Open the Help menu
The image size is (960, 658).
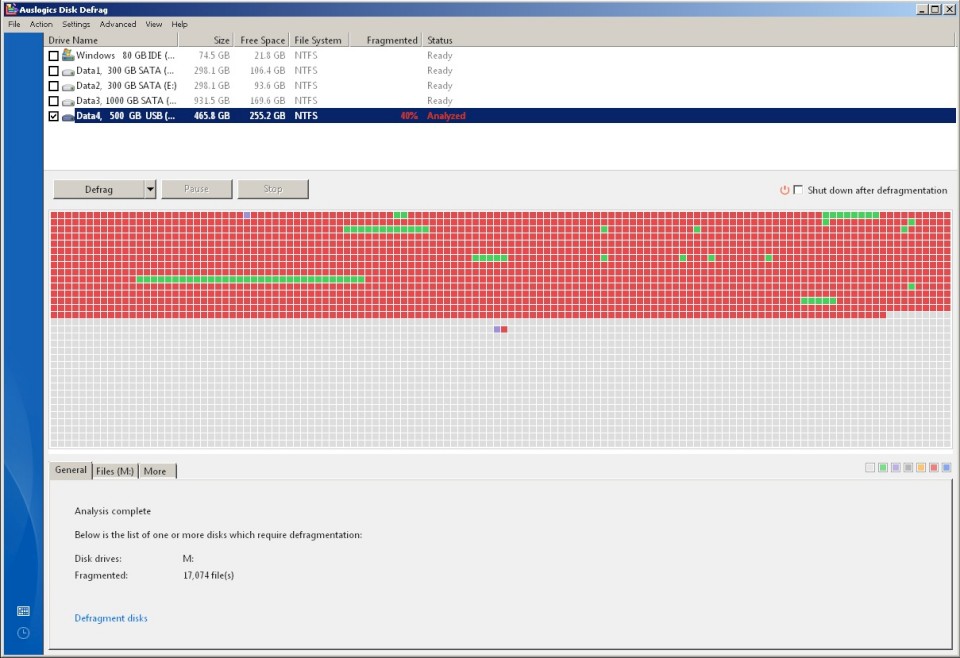tap(179, 24)
